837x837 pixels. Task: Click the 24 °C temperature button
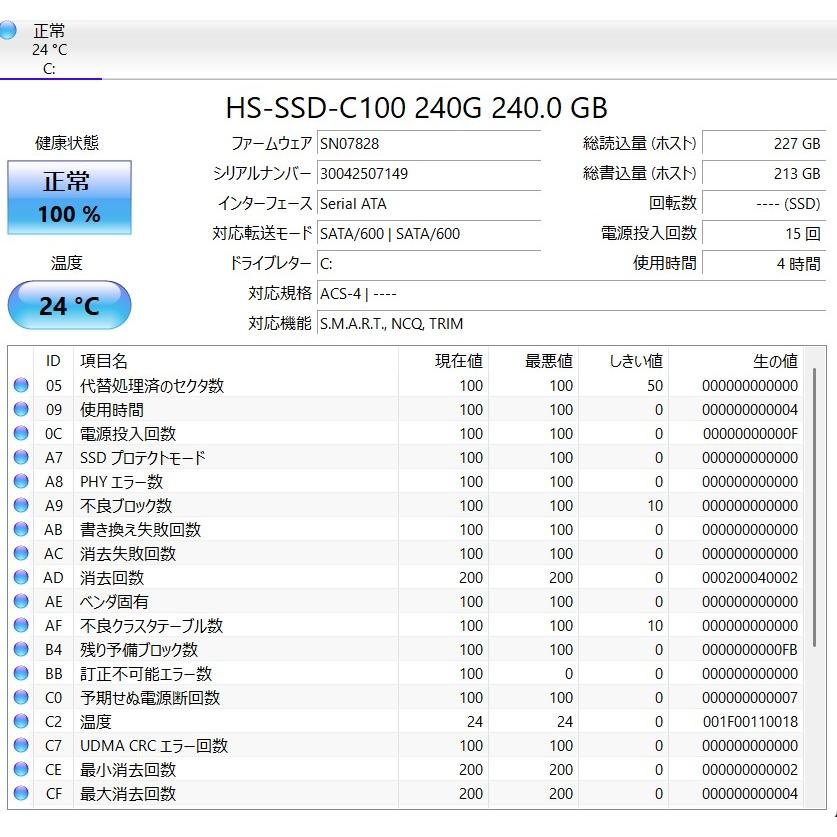coord(69,305)
